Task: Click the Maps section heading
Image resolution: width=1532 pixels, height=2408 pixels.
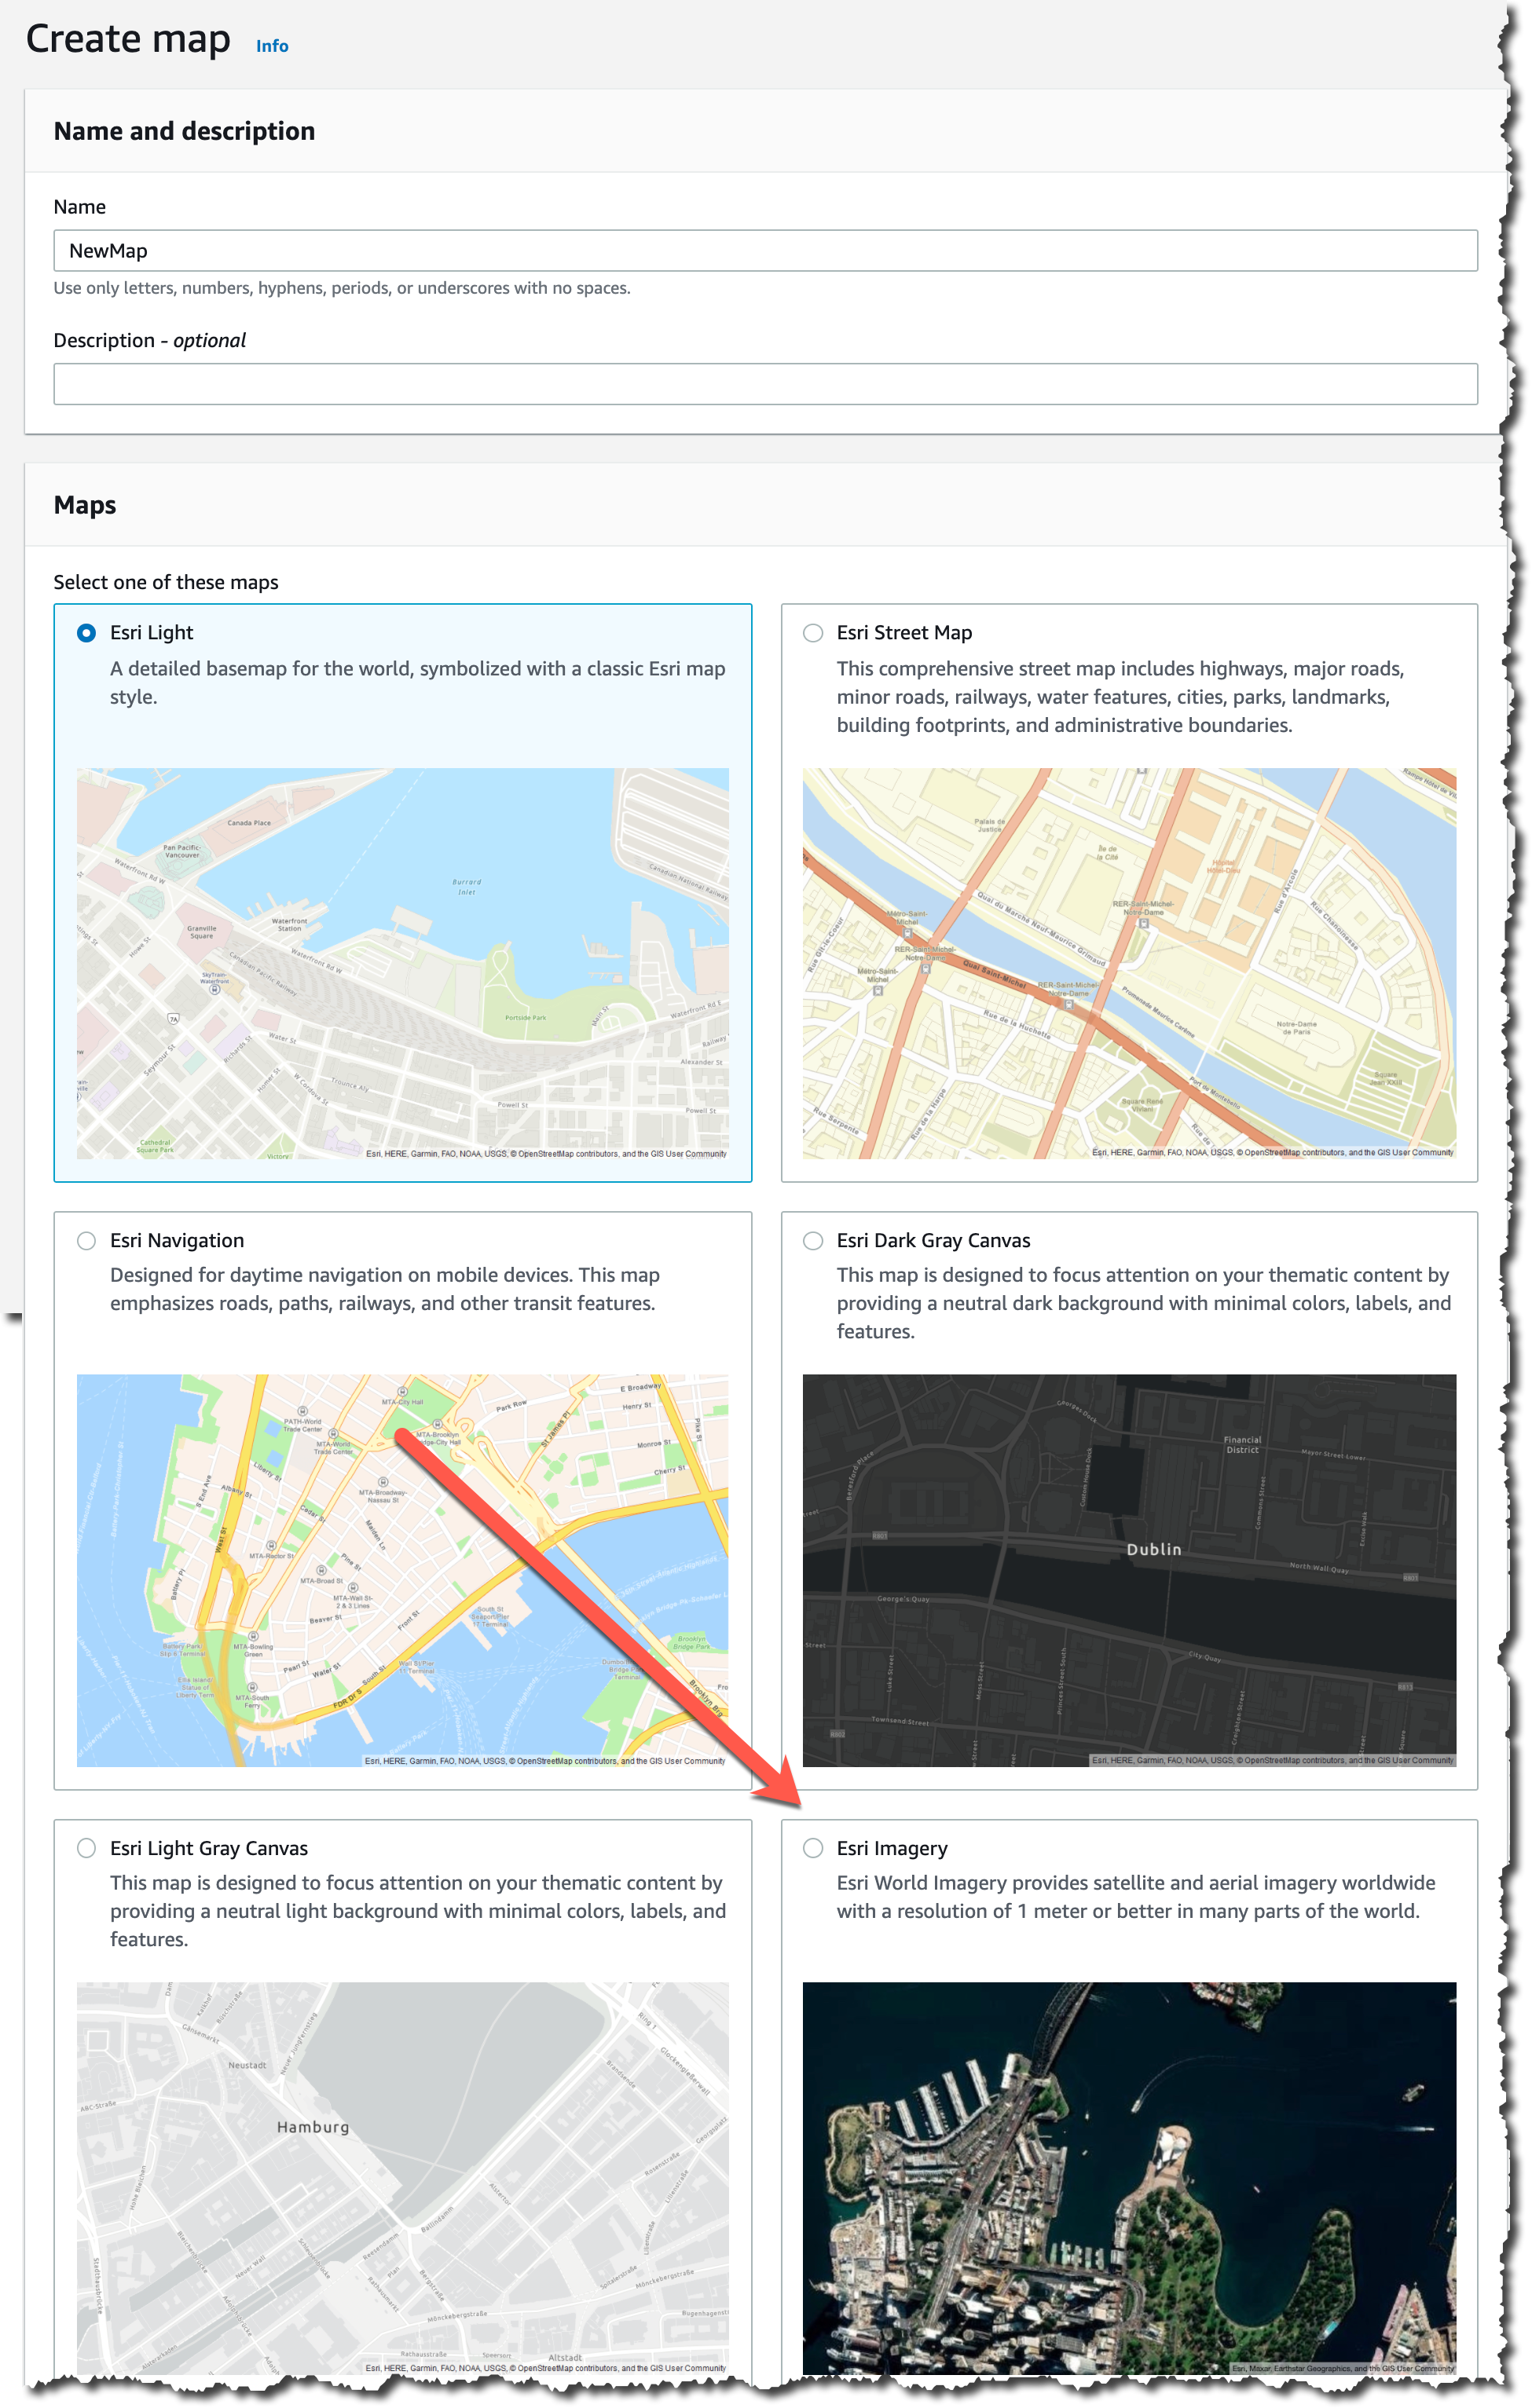Action: pyautogui.click(x=85, y=505)
